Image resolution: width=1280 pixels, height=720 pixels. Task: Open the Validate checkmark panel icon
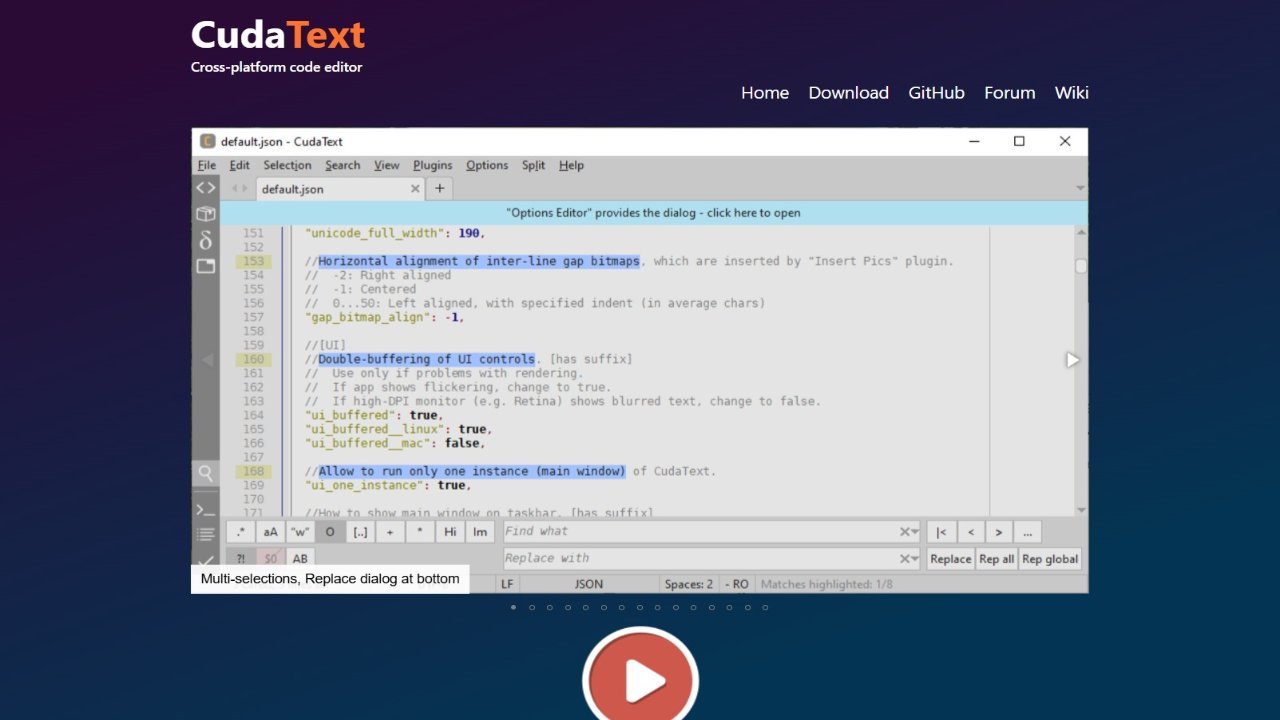tap(205, 561)
